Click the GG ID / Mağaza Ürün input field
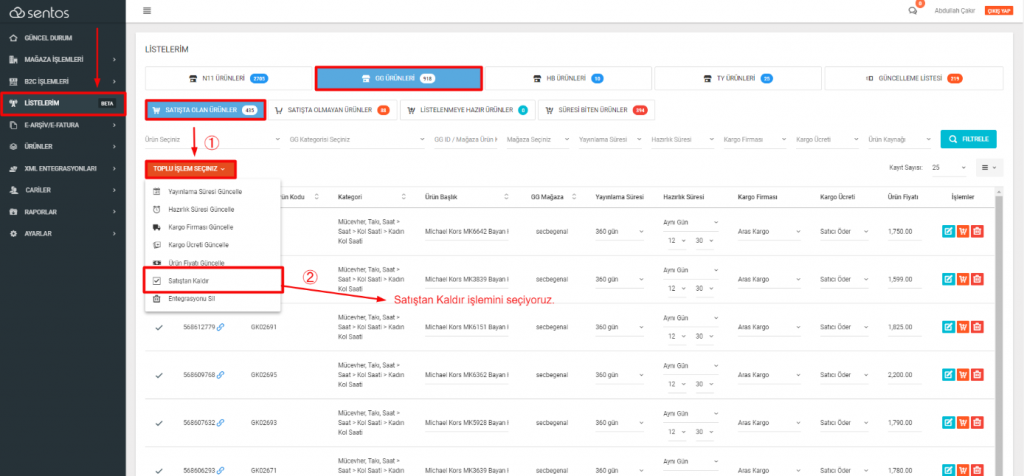 click(464, 139)
